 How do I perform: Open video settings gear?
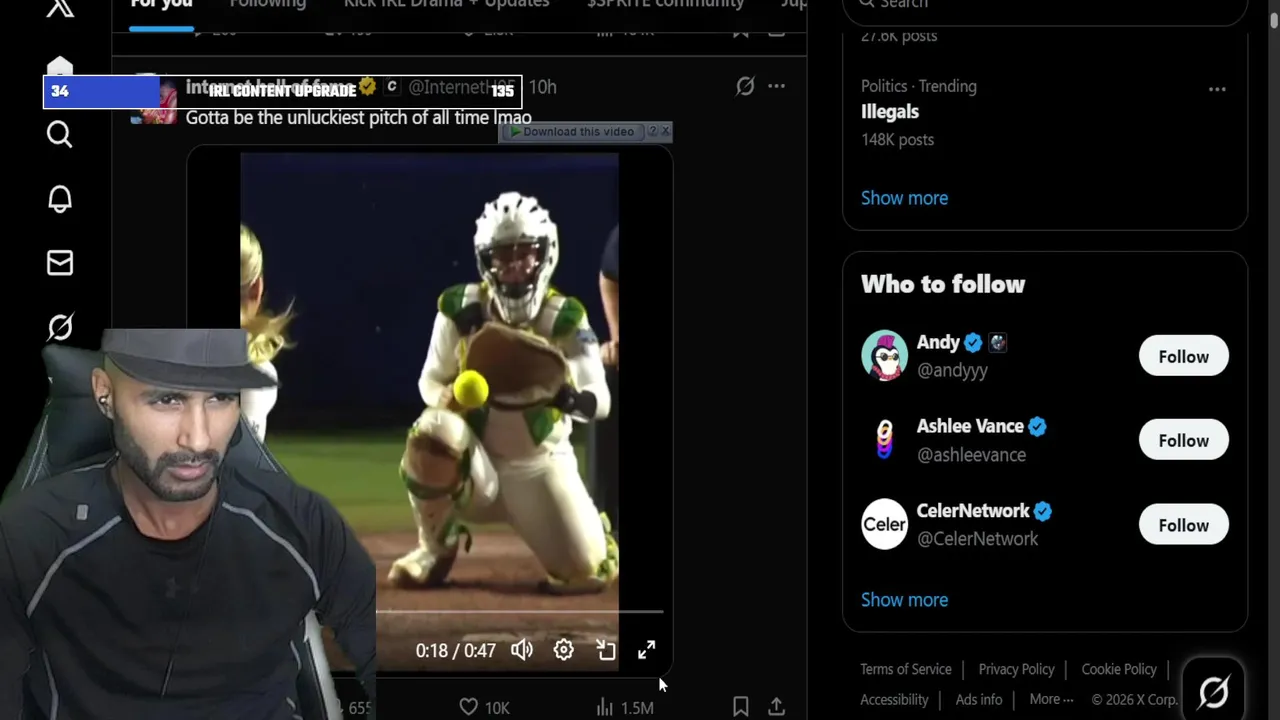pyautogui.click(x=564, y=650)
